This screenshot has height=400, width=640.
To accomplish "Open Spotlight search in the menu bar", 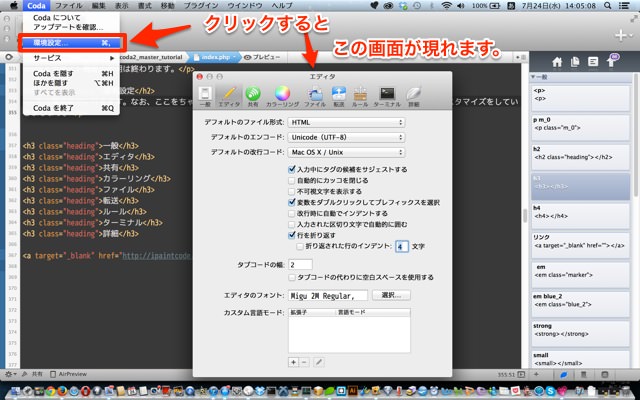I will click(608, 6).
